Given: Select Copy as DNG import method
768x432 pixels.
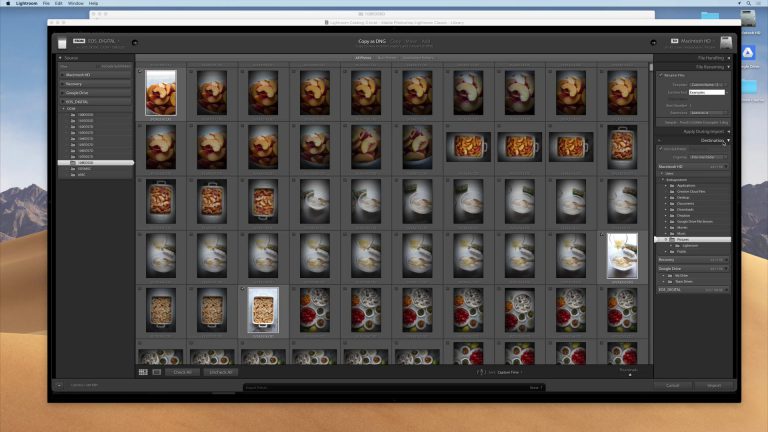Looking at the screenshot, I should click(x=372, y=41).
